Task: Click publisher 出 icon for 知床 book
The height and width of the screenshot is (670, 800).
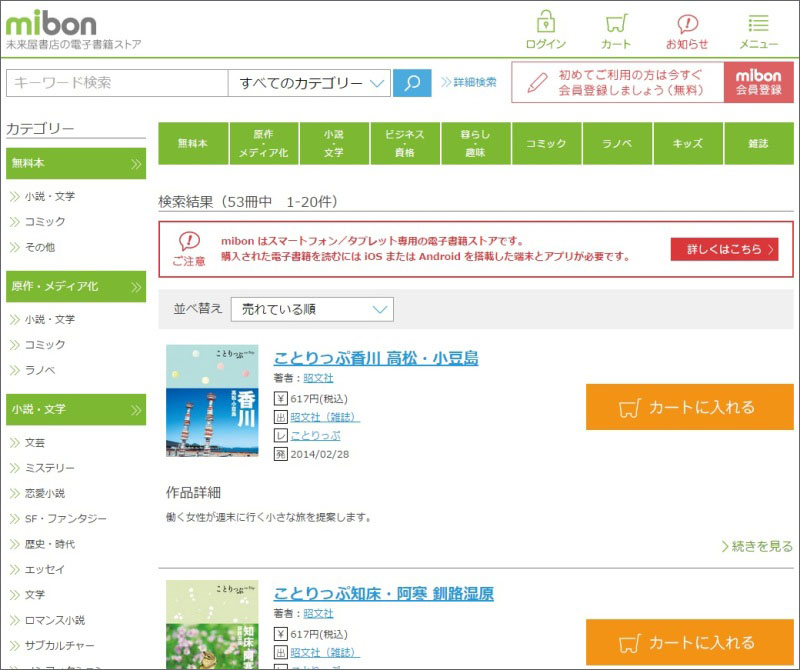Action: coord(281,652)
